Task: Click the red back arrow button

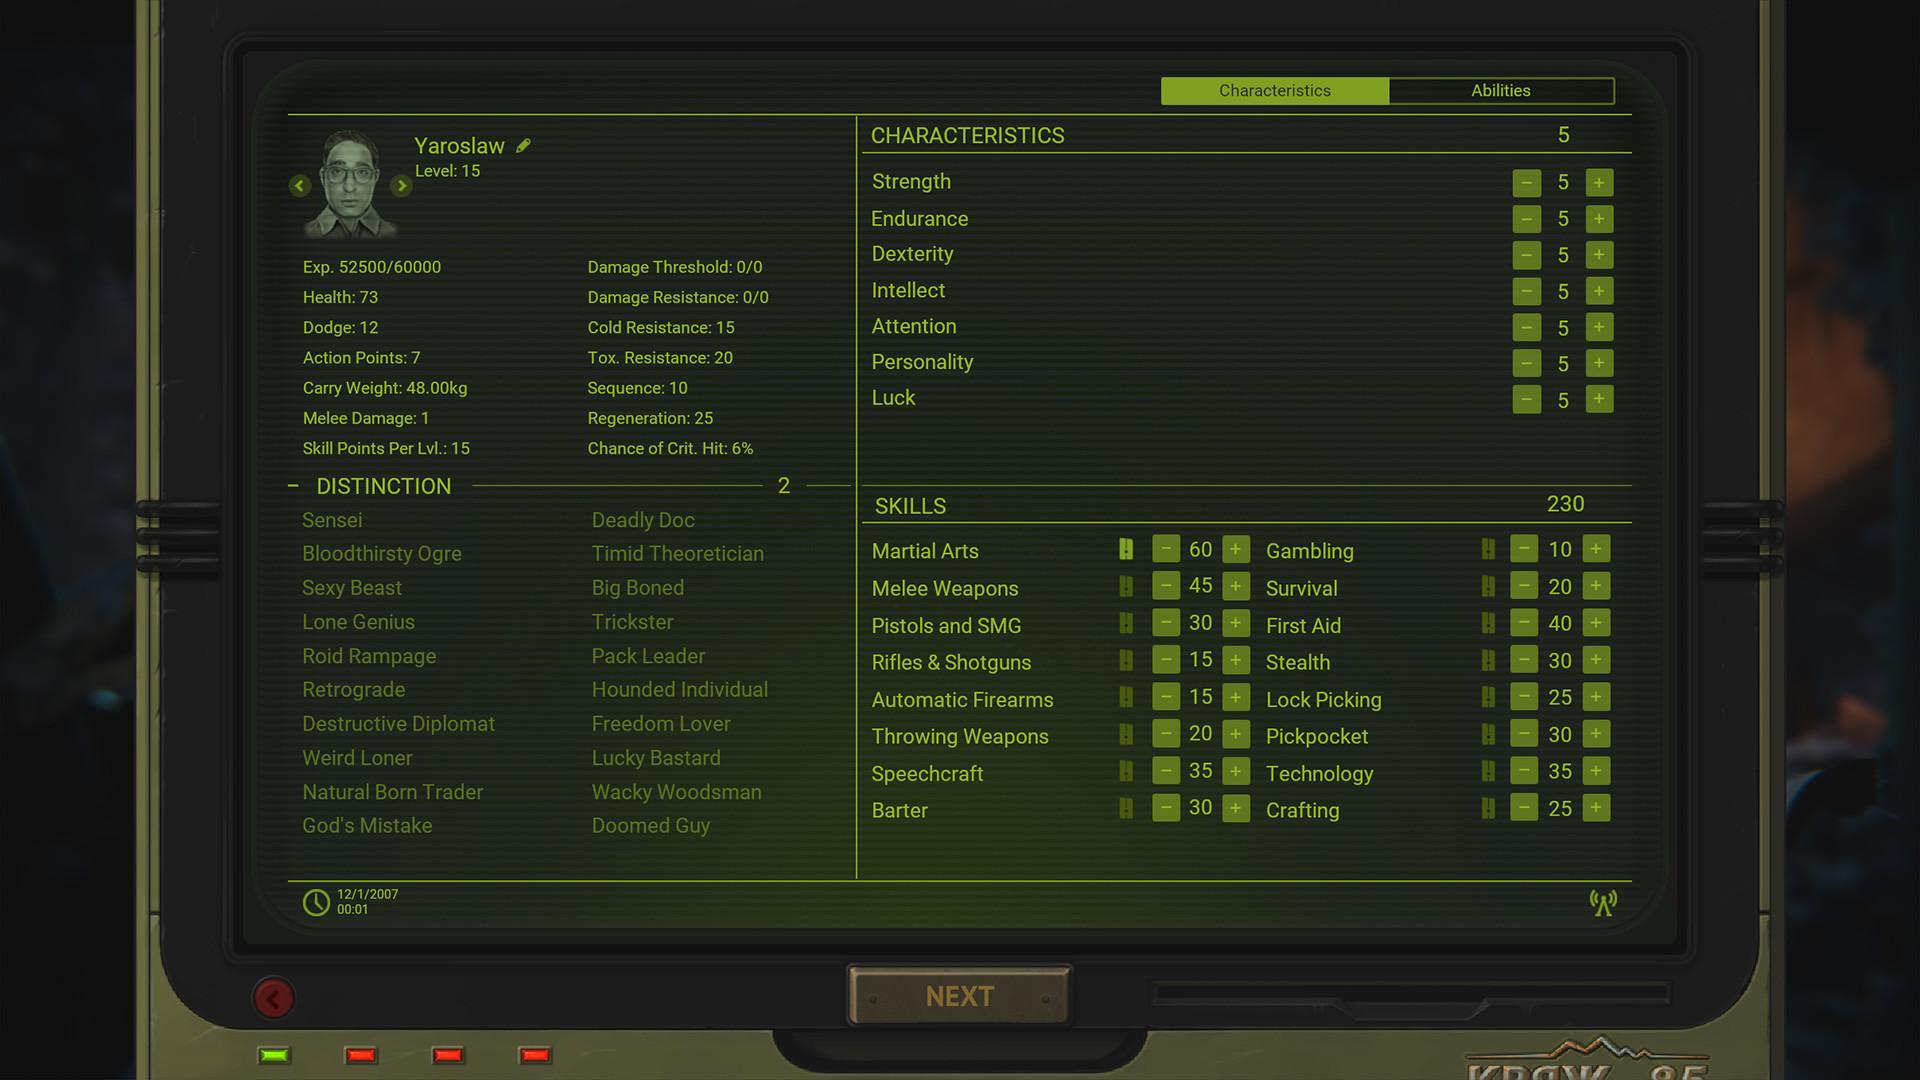Action: point(274,997)
